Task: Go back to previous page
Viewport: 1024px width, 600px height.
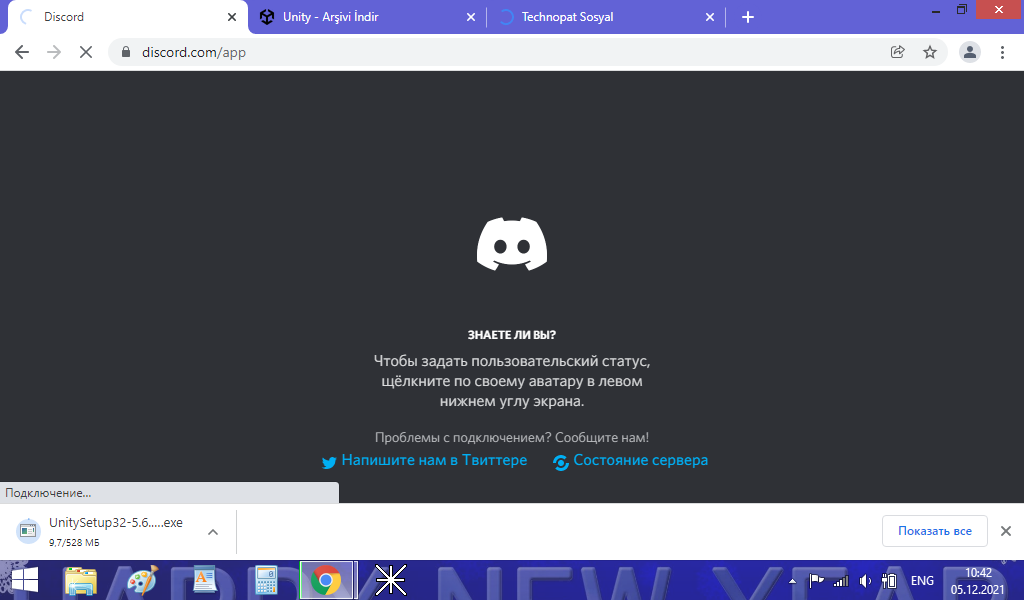Action: [x=22, y=52]
